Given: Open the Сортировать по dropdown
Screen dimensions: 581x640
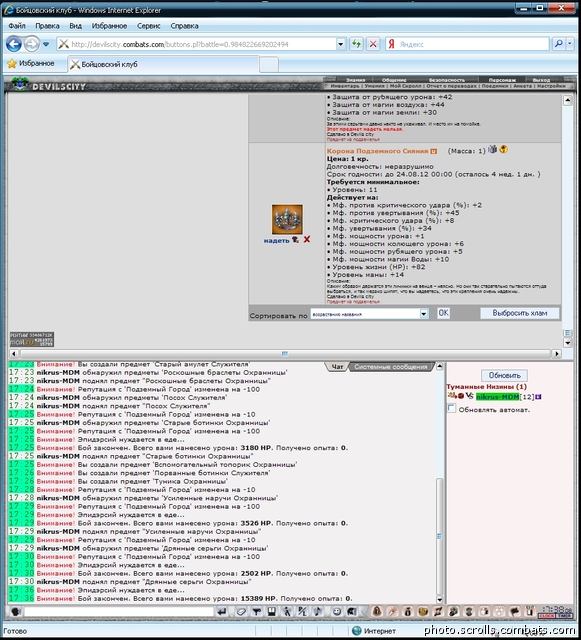Looking at the screenshot, I should 370,313.
